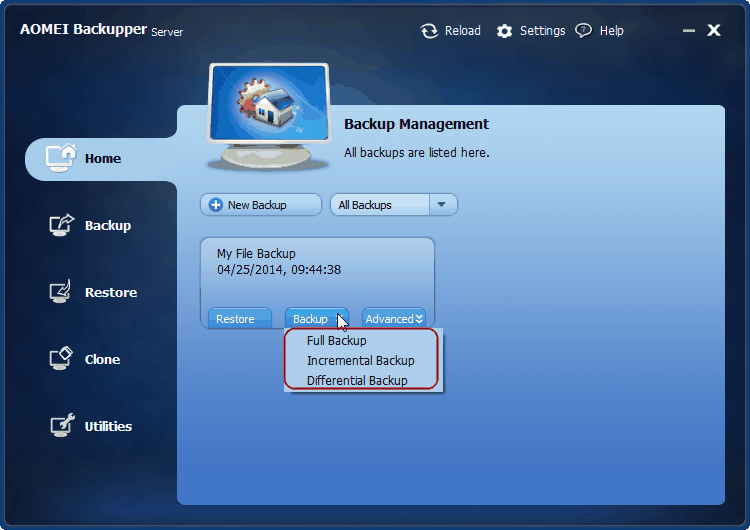The height and width of the screenshot is (530, 750).
Task: Go to the Clone section label
Action: click(102, 359)
